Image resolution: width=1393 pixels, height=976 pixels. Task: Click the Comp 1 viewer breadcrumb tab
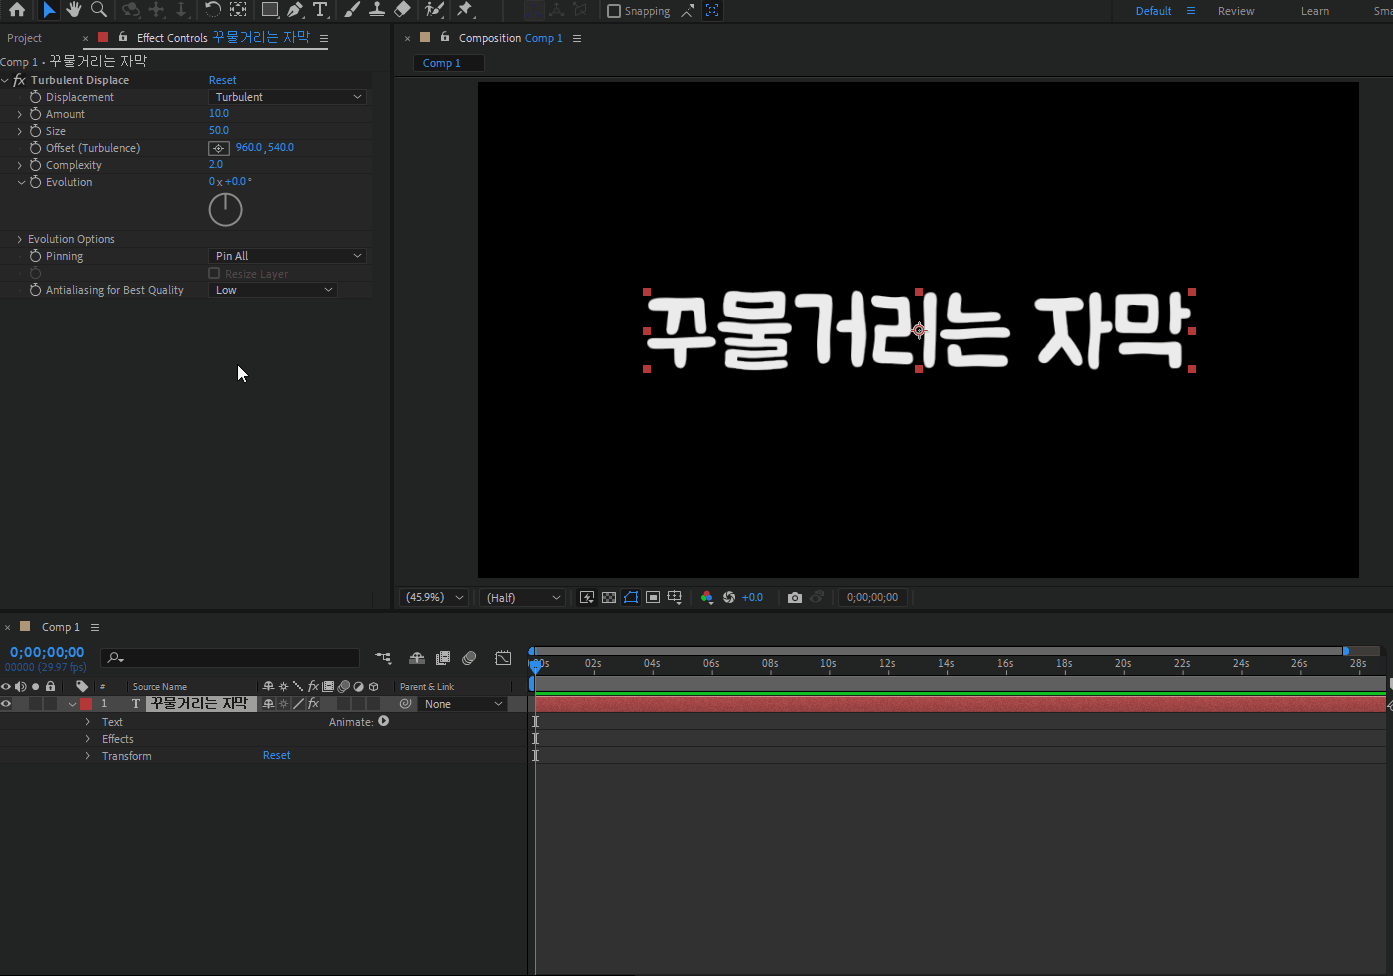[448, 63]
